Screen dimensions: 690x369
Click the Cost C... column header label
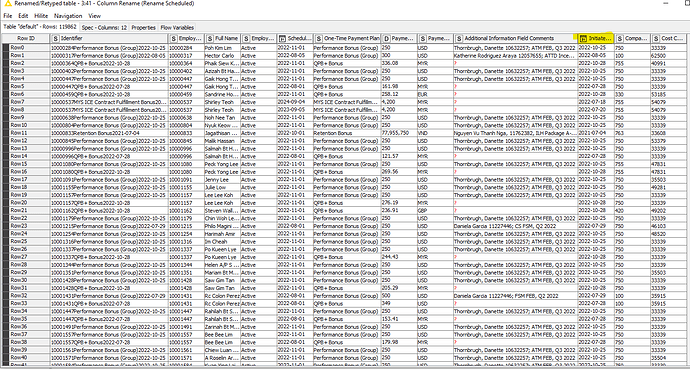click(x=672, y=39)
